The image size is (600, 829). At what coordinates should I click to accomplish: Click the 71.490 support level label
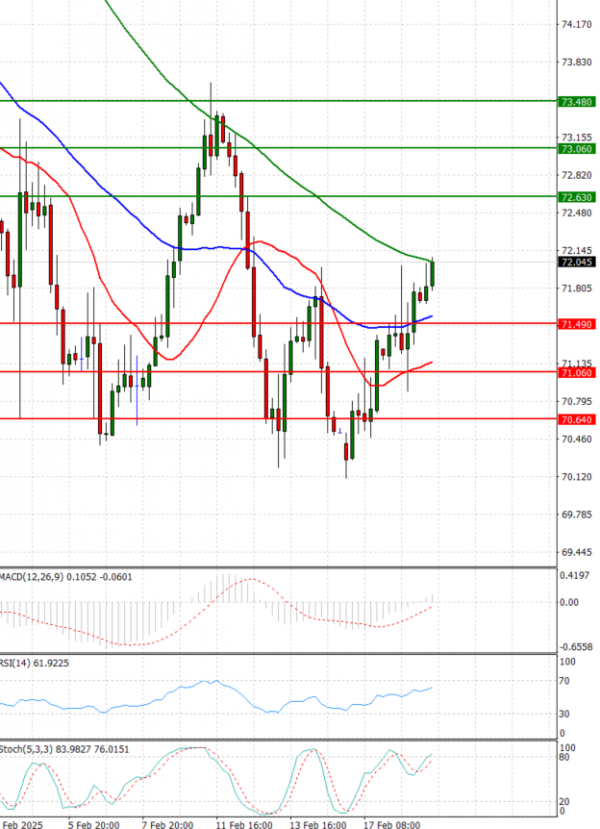(x=577, y=324)
